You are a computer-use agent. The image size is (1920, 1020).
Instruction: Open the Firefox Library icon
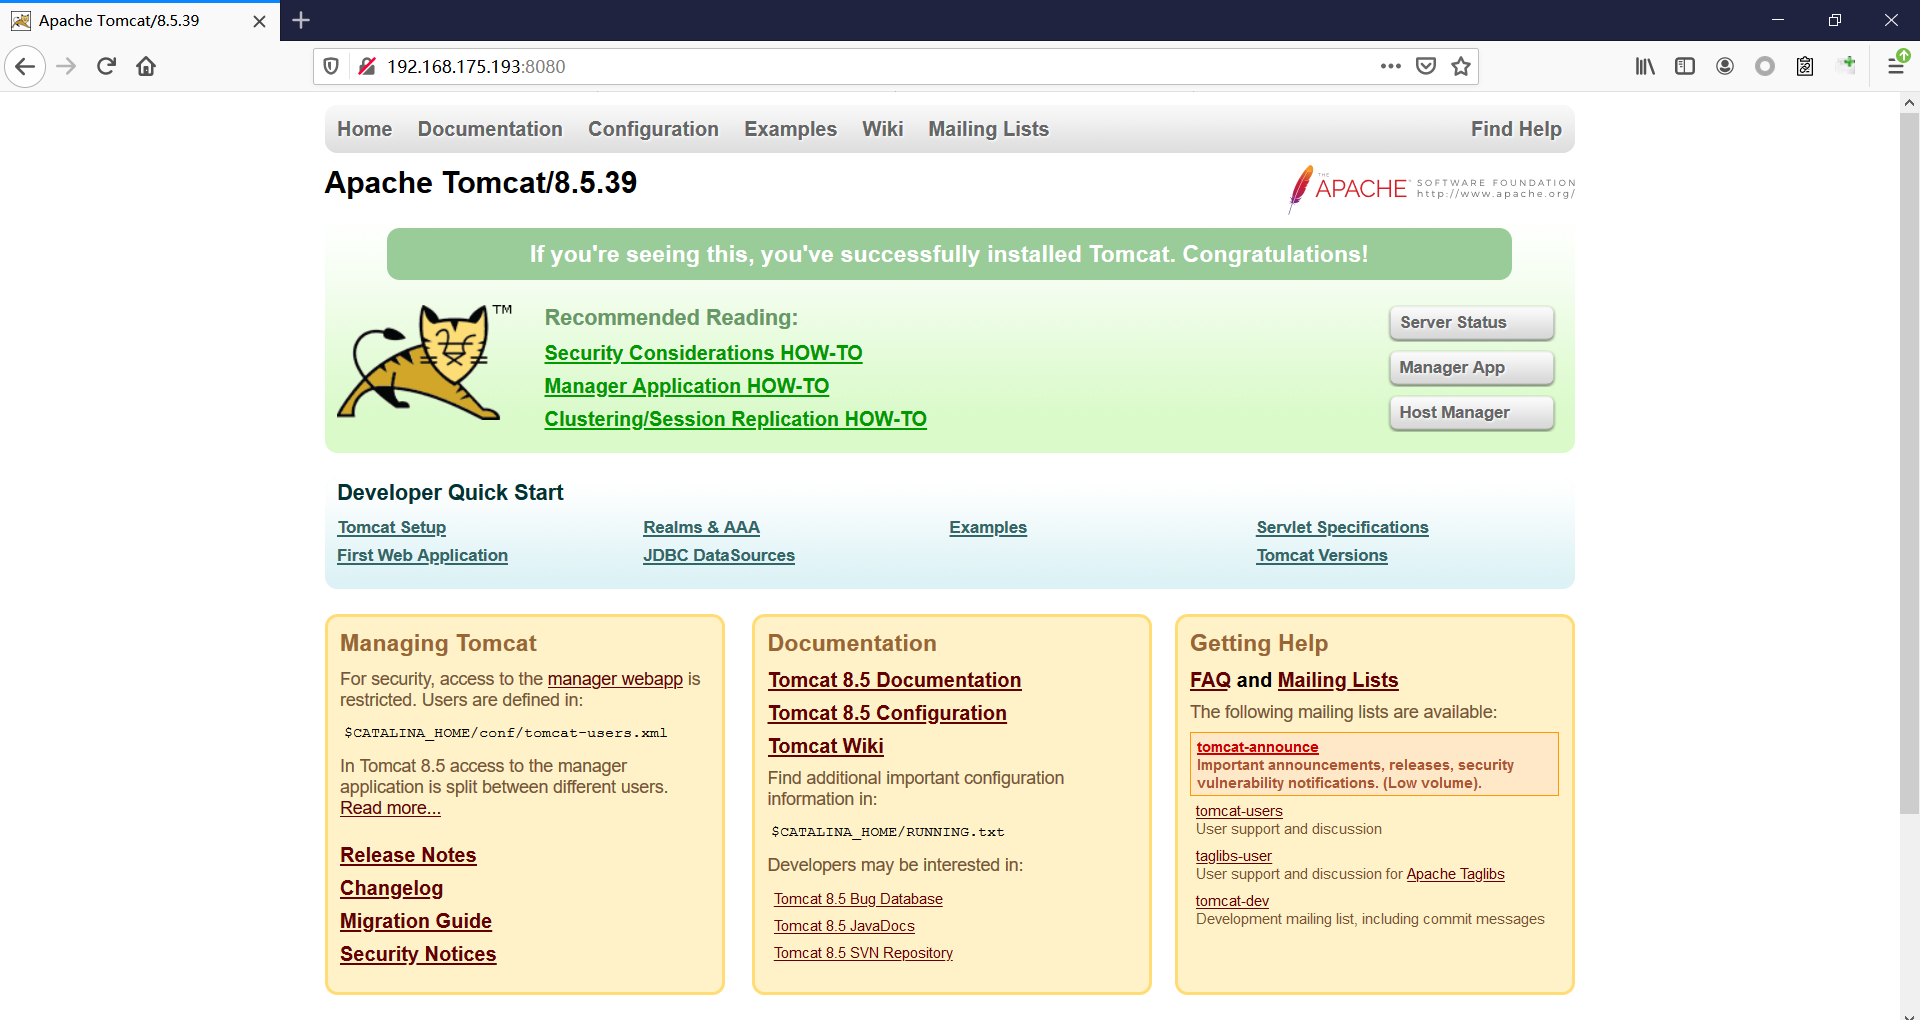[1644, 67]
